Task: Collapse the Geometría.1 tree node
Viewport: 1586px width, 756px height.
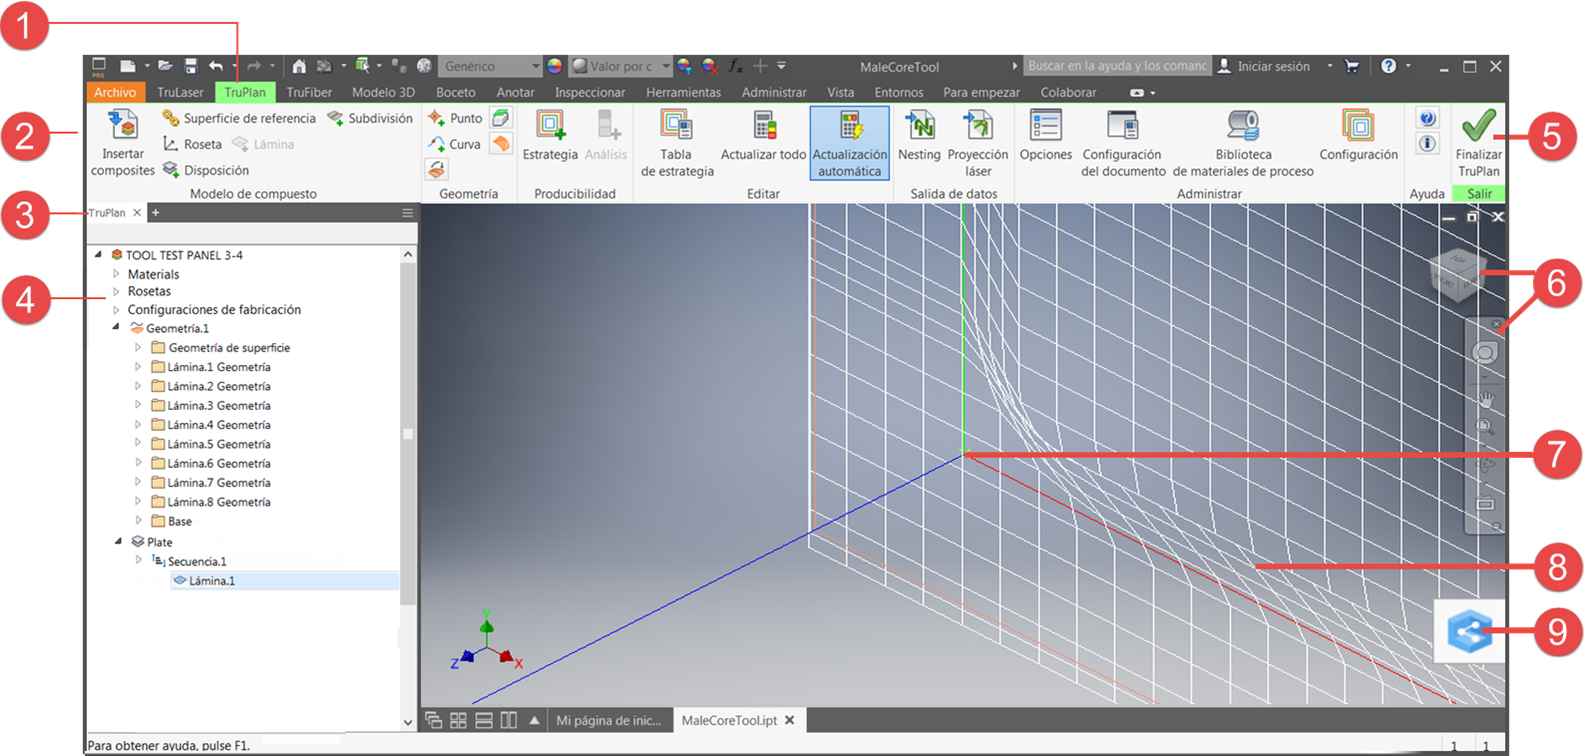Action: point(116,328)
